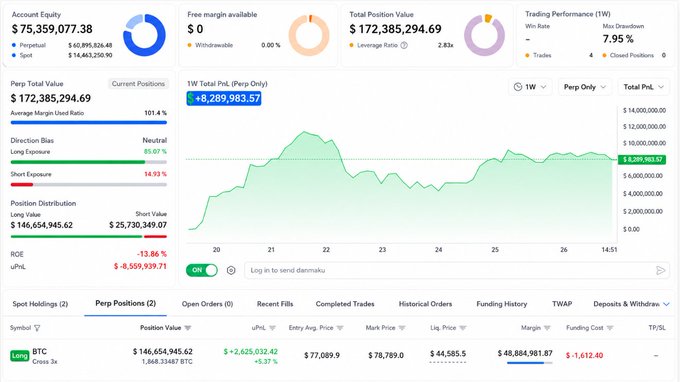680x382 pixels.
Task: Click the Leverage Ratio help question icon
Action: pyautogui.click(x=404, y=45)
